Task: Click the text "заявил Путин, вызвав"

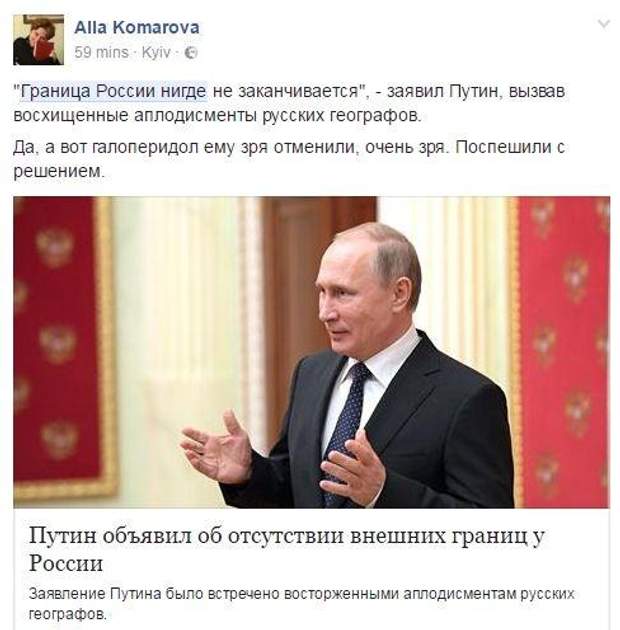Action: (x=476, y=91)
